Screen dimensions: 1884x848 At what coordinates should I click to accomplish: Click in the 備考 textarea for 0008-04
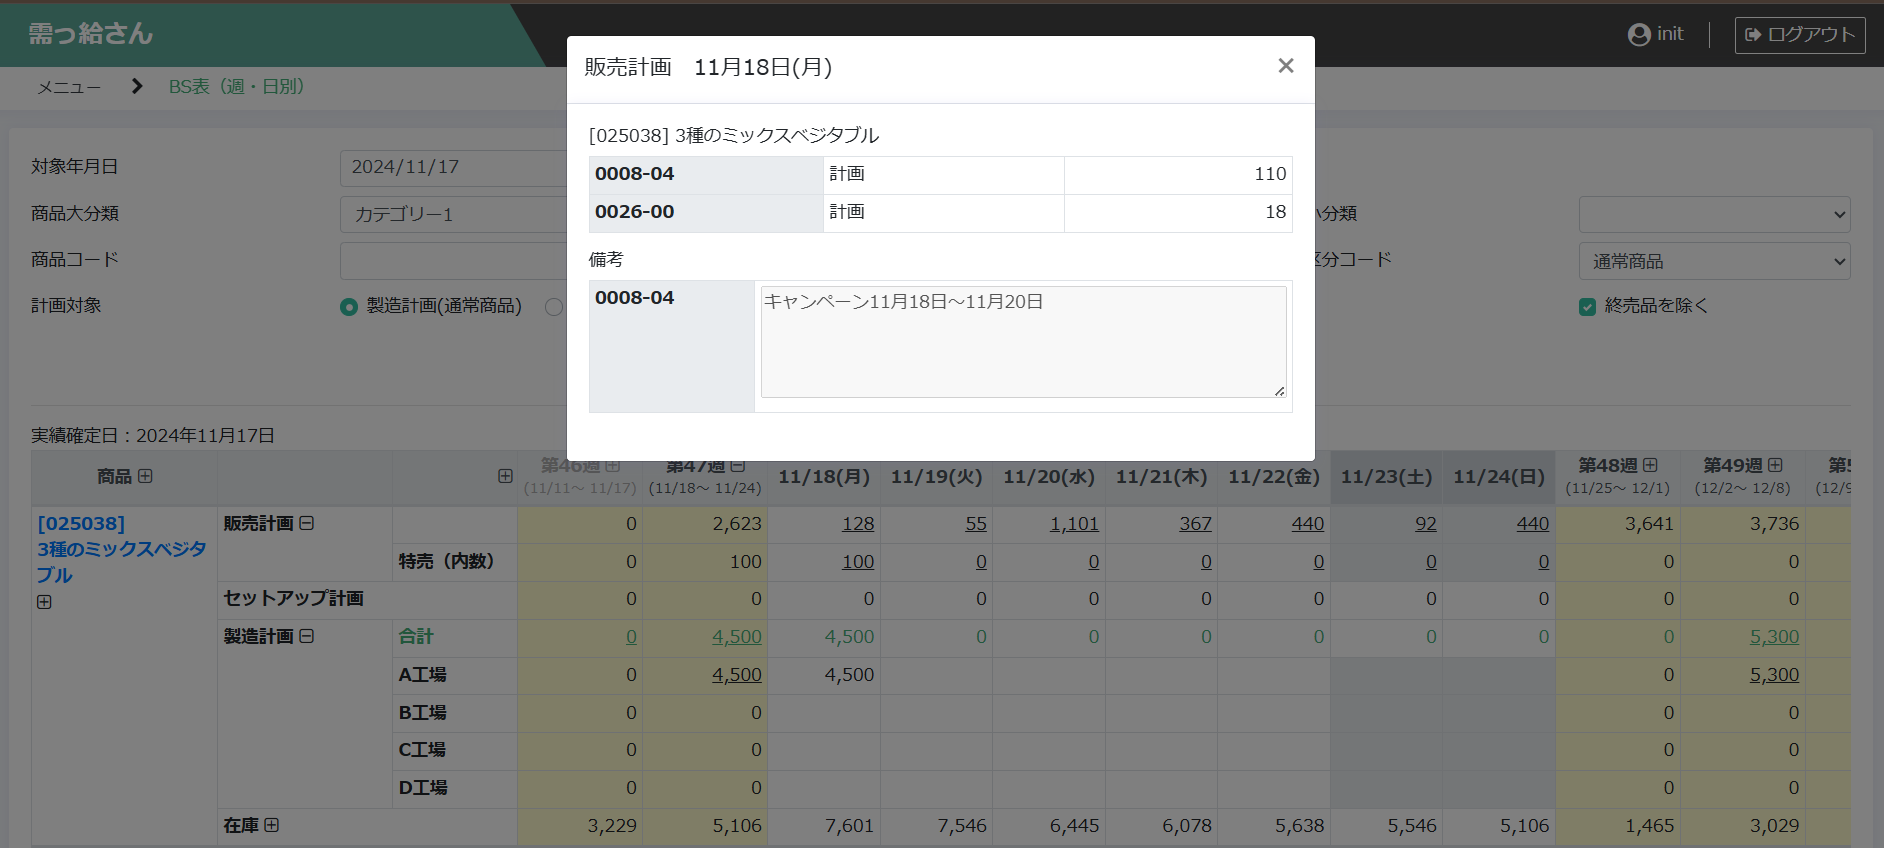1022,342
